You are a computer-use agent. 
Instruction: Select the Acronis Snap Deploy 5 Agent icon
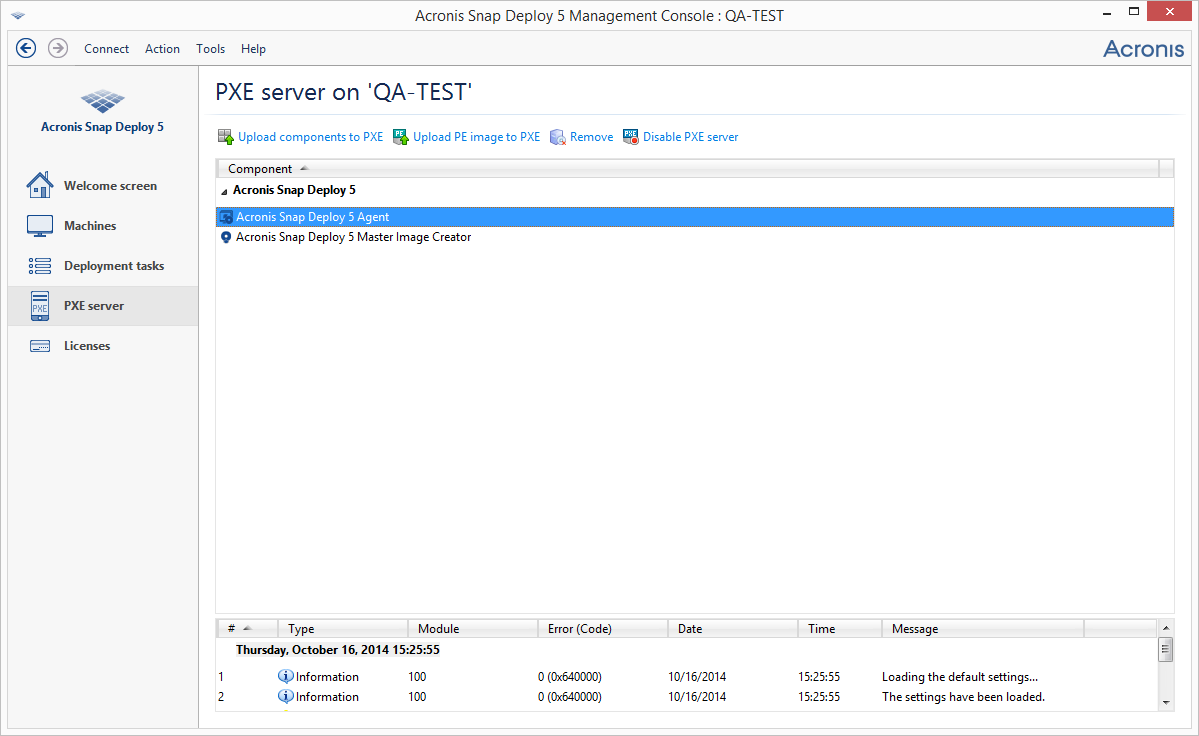pyautogui.click(x=226, y=216)
